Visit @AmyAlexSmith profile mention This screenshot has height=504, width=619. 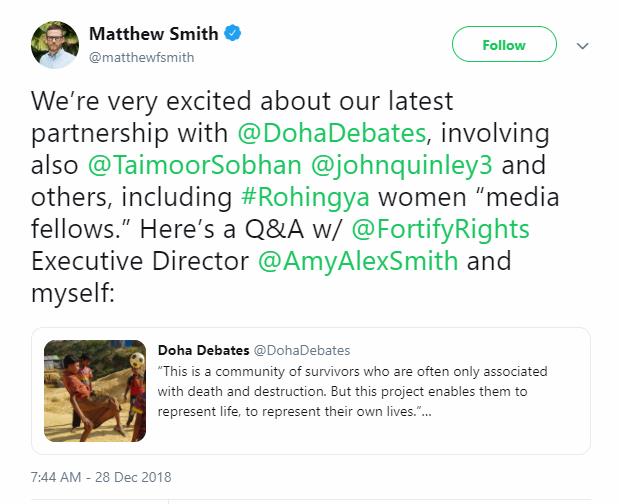tap(358, 262)
